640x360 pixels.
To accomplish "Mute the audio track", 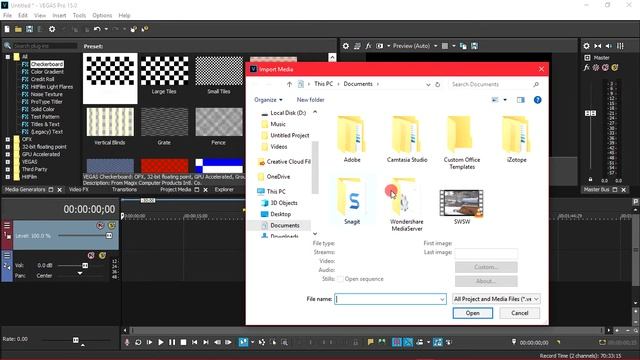I will [91, 256].
